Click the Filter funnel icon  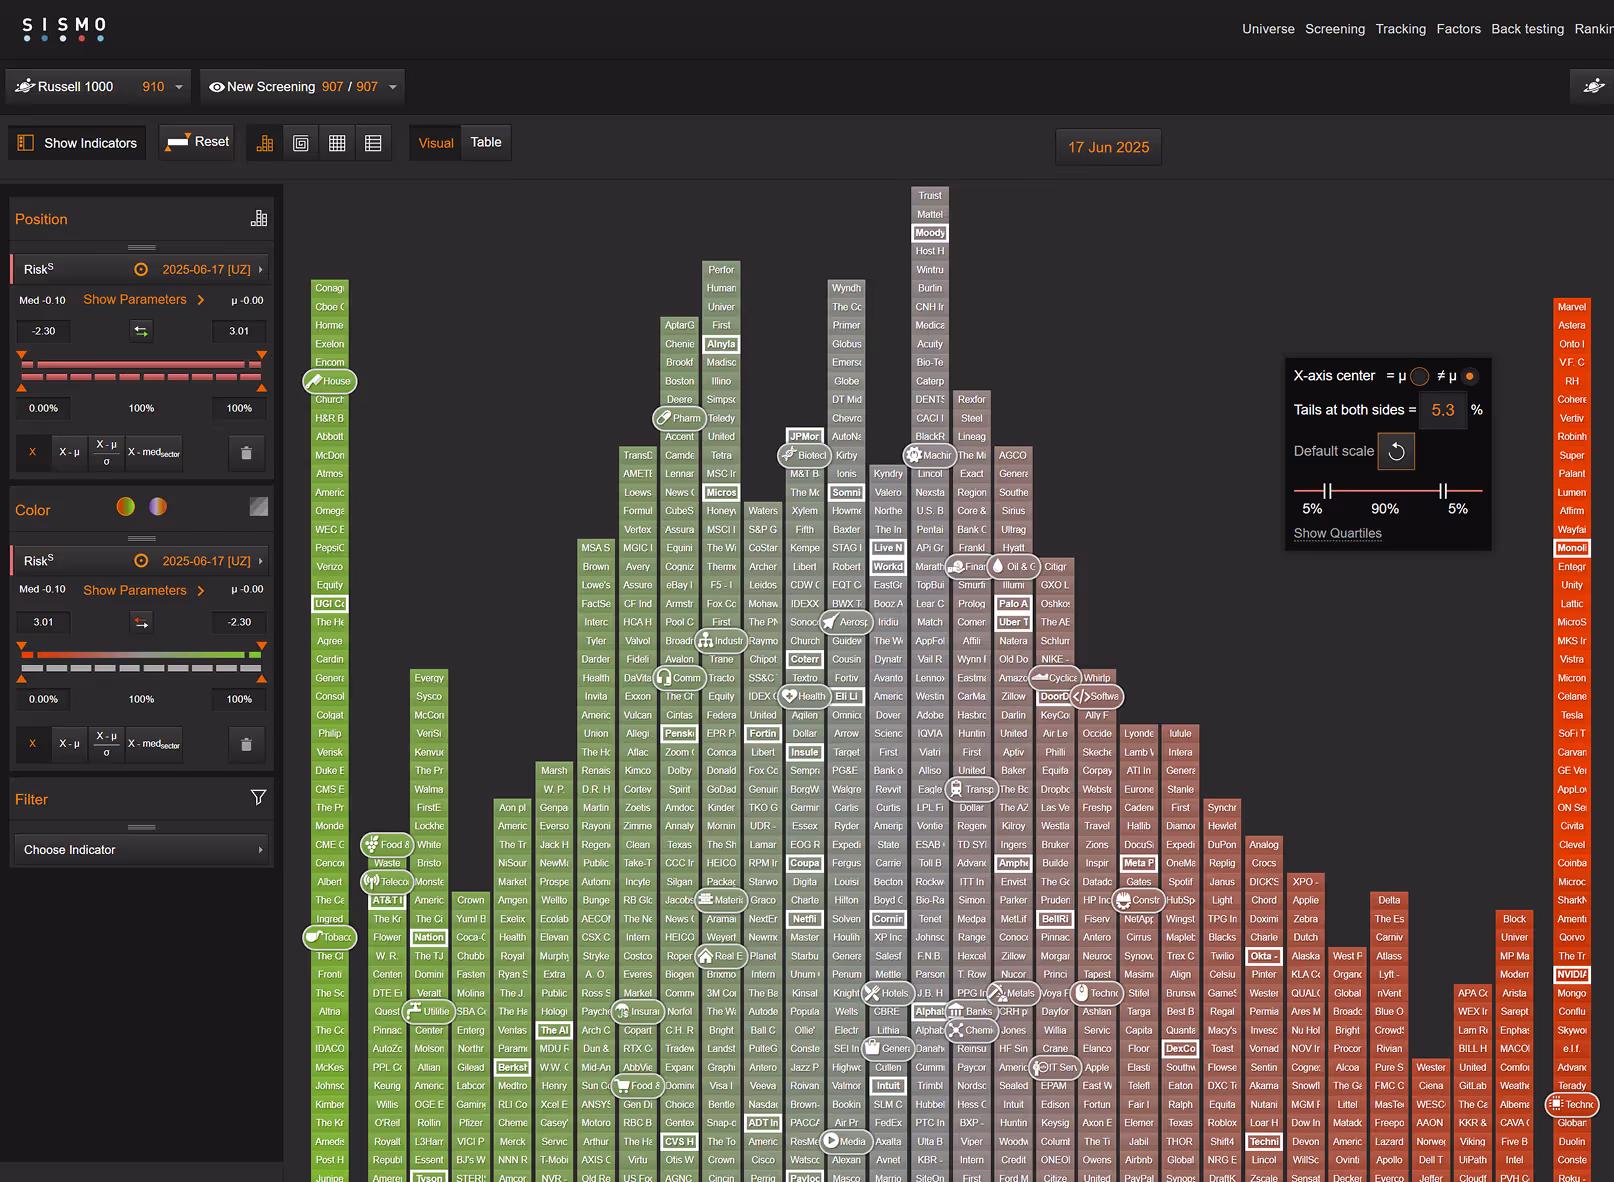coord(258,797)
